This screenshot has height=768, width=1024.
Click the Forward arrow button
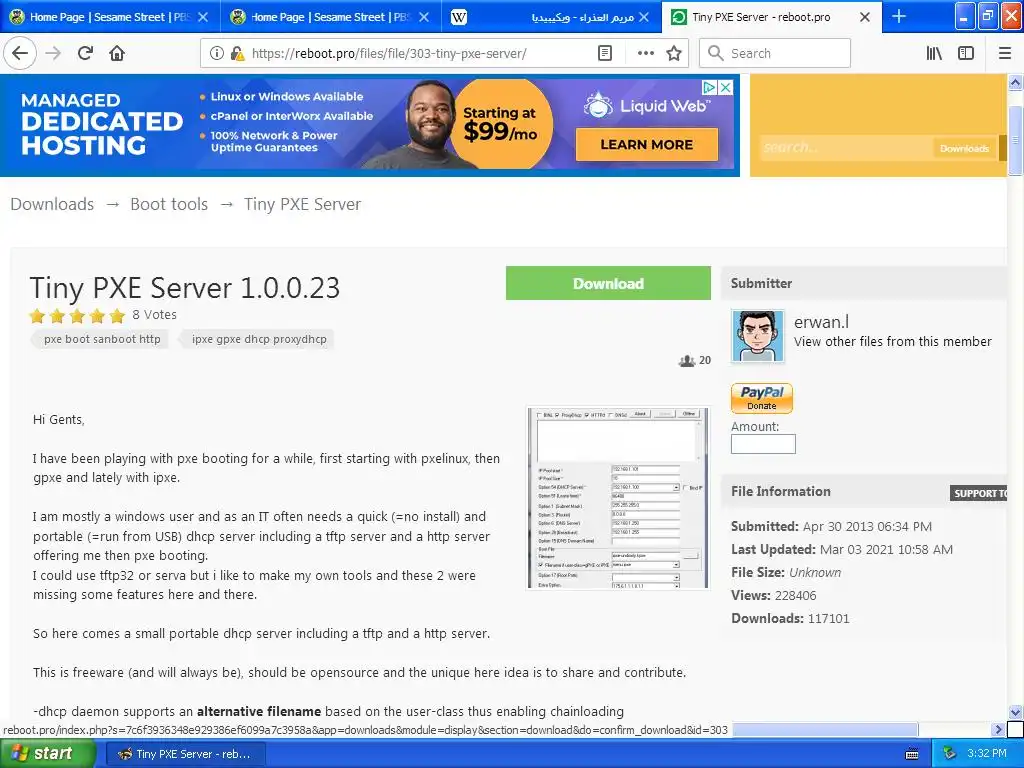point(53,53)
